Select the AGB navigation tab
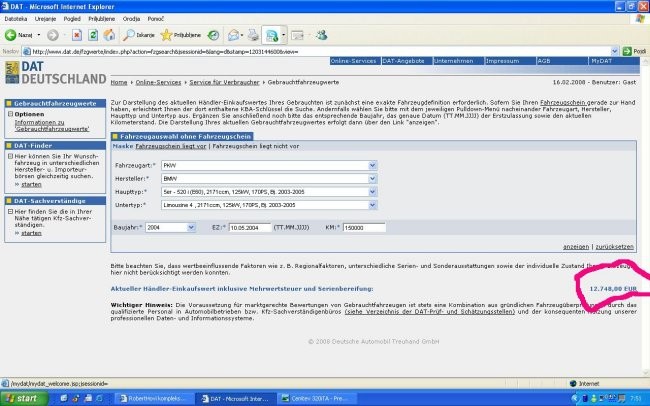The height and width of the screenshot is (406, 650). [562, 61]
